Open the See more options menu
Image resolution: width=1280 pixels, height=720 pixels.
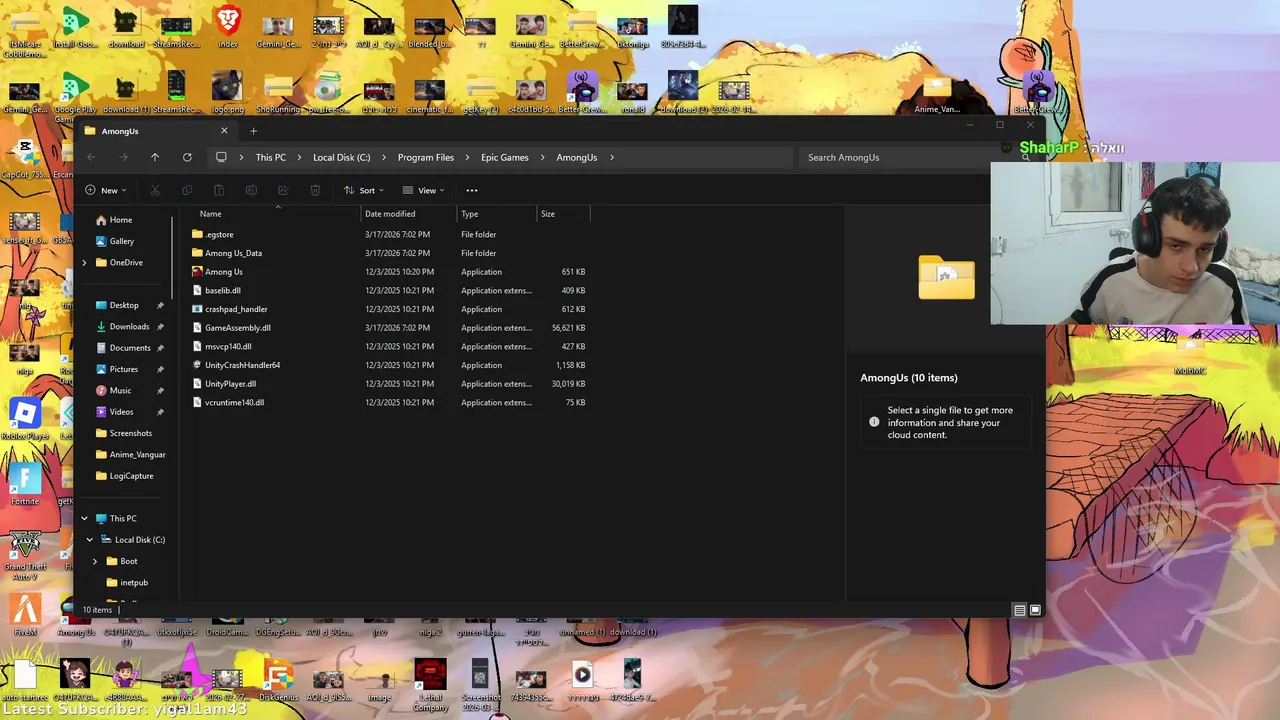(472, 190)
